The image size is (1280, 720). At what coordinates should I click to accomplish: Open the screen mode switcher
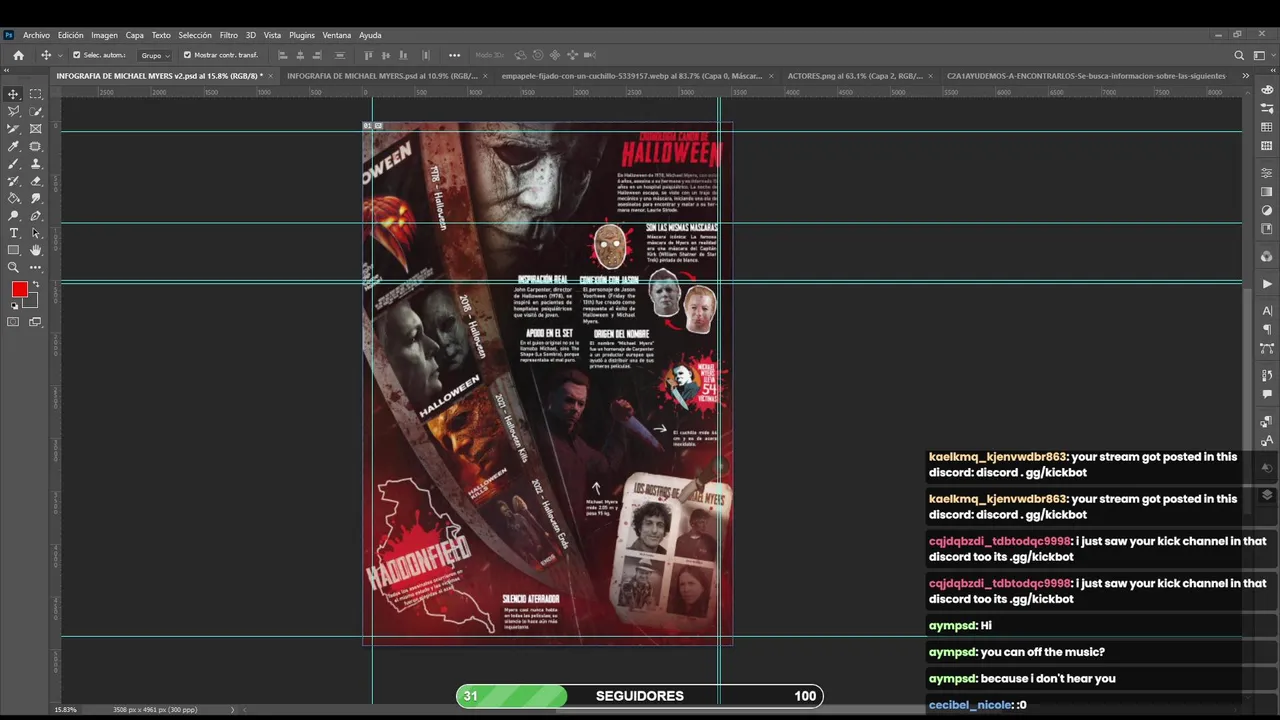pos(36,322)
